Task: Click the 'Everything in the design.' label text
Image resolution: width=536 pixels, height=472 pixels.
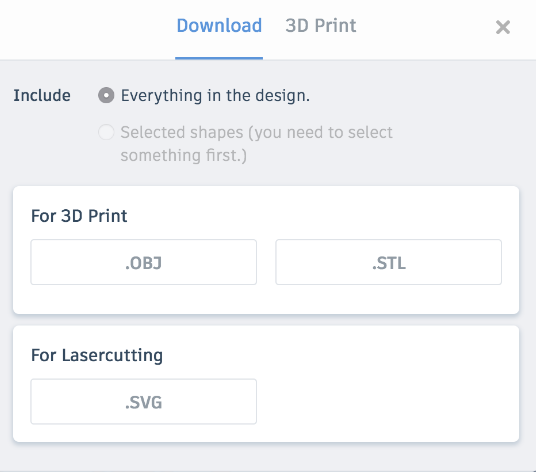Action: (215, 95)
